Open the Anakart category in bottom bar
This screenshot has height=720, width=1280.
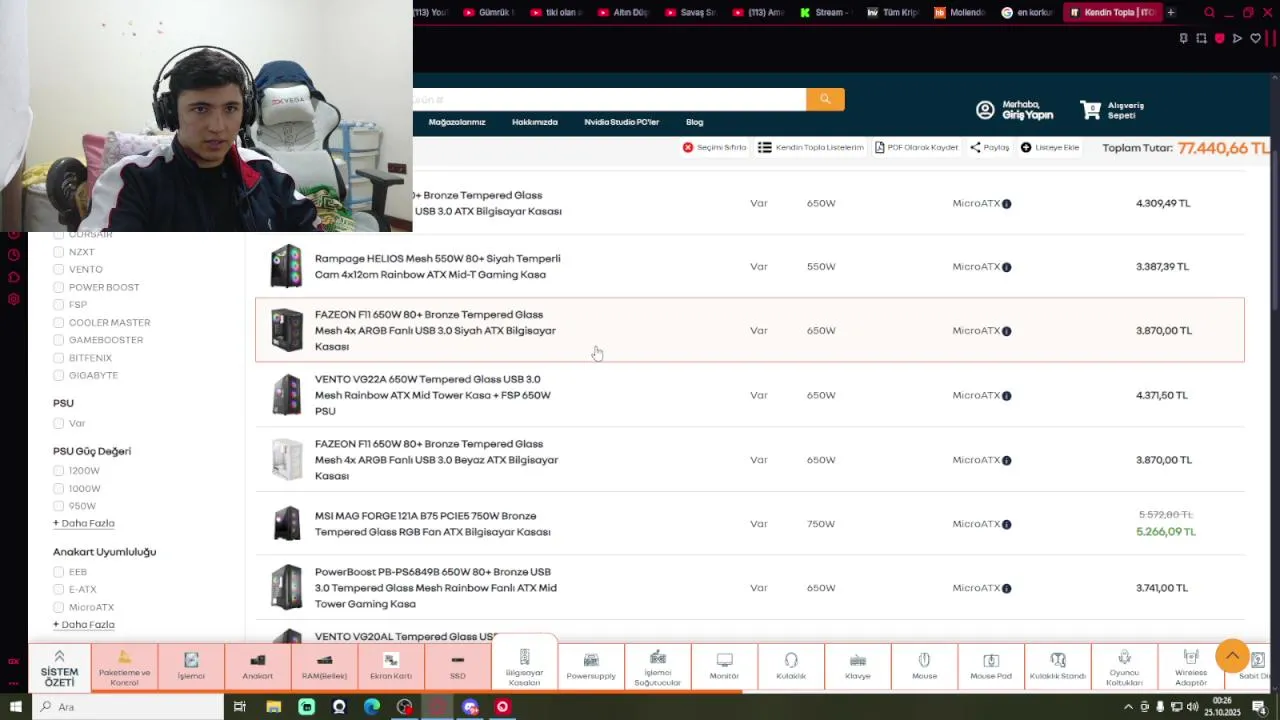tap(257, 667)
